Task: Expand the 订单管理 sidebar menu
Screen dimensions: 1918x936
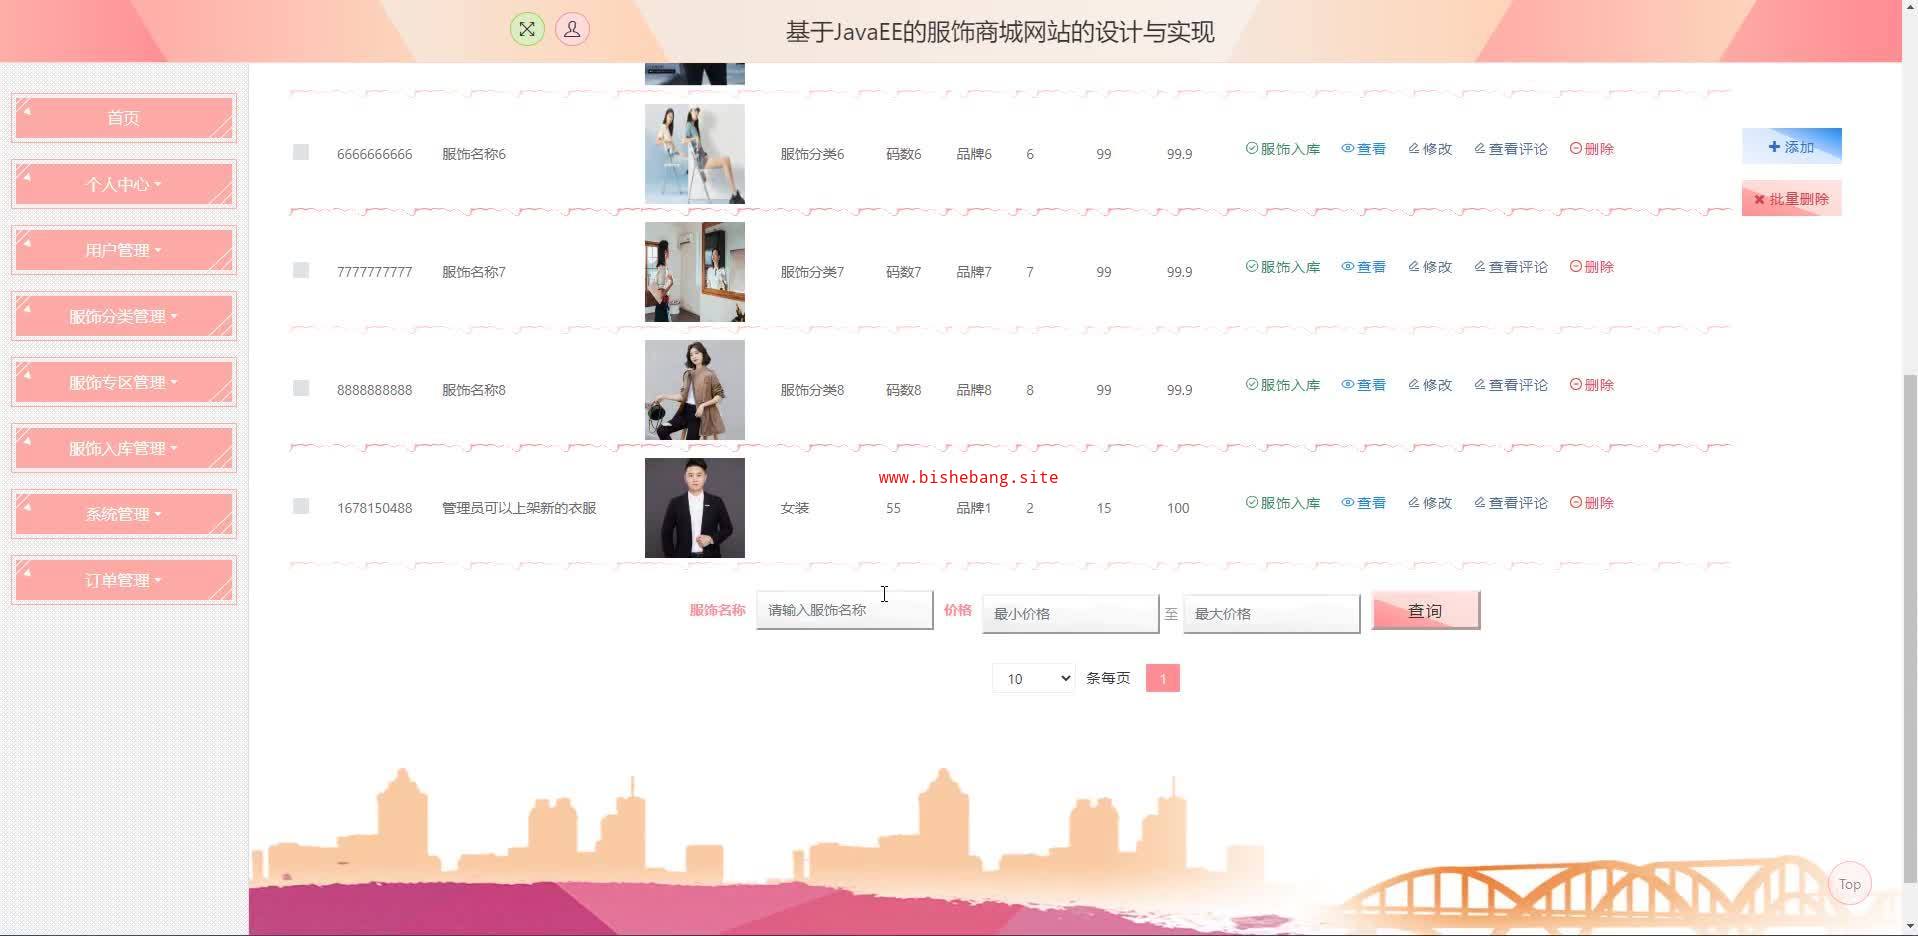Action: point(124,580)
